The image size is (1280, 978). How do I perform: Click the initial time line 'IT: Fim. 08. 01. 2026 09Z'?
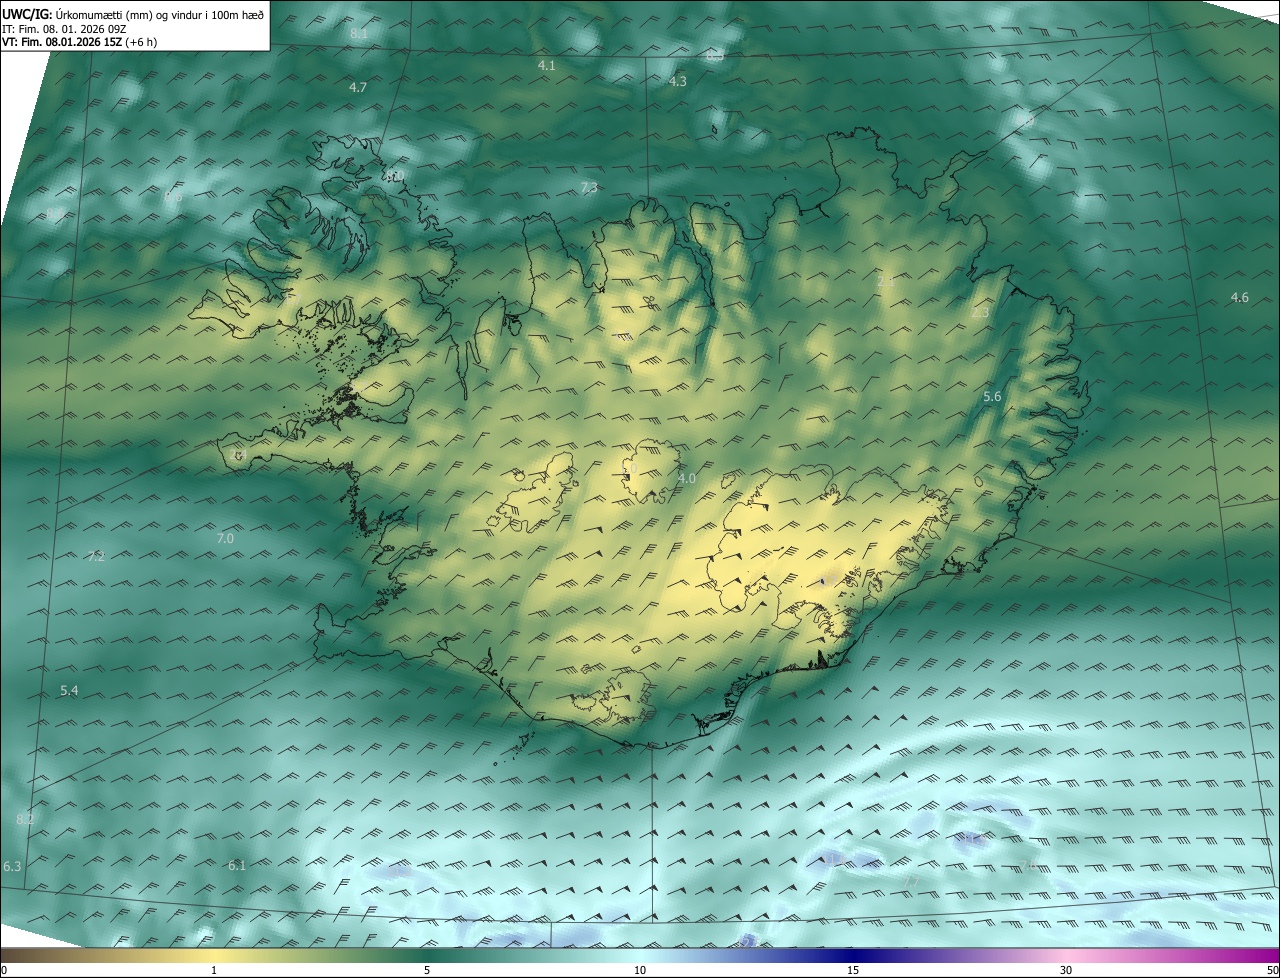64,28
